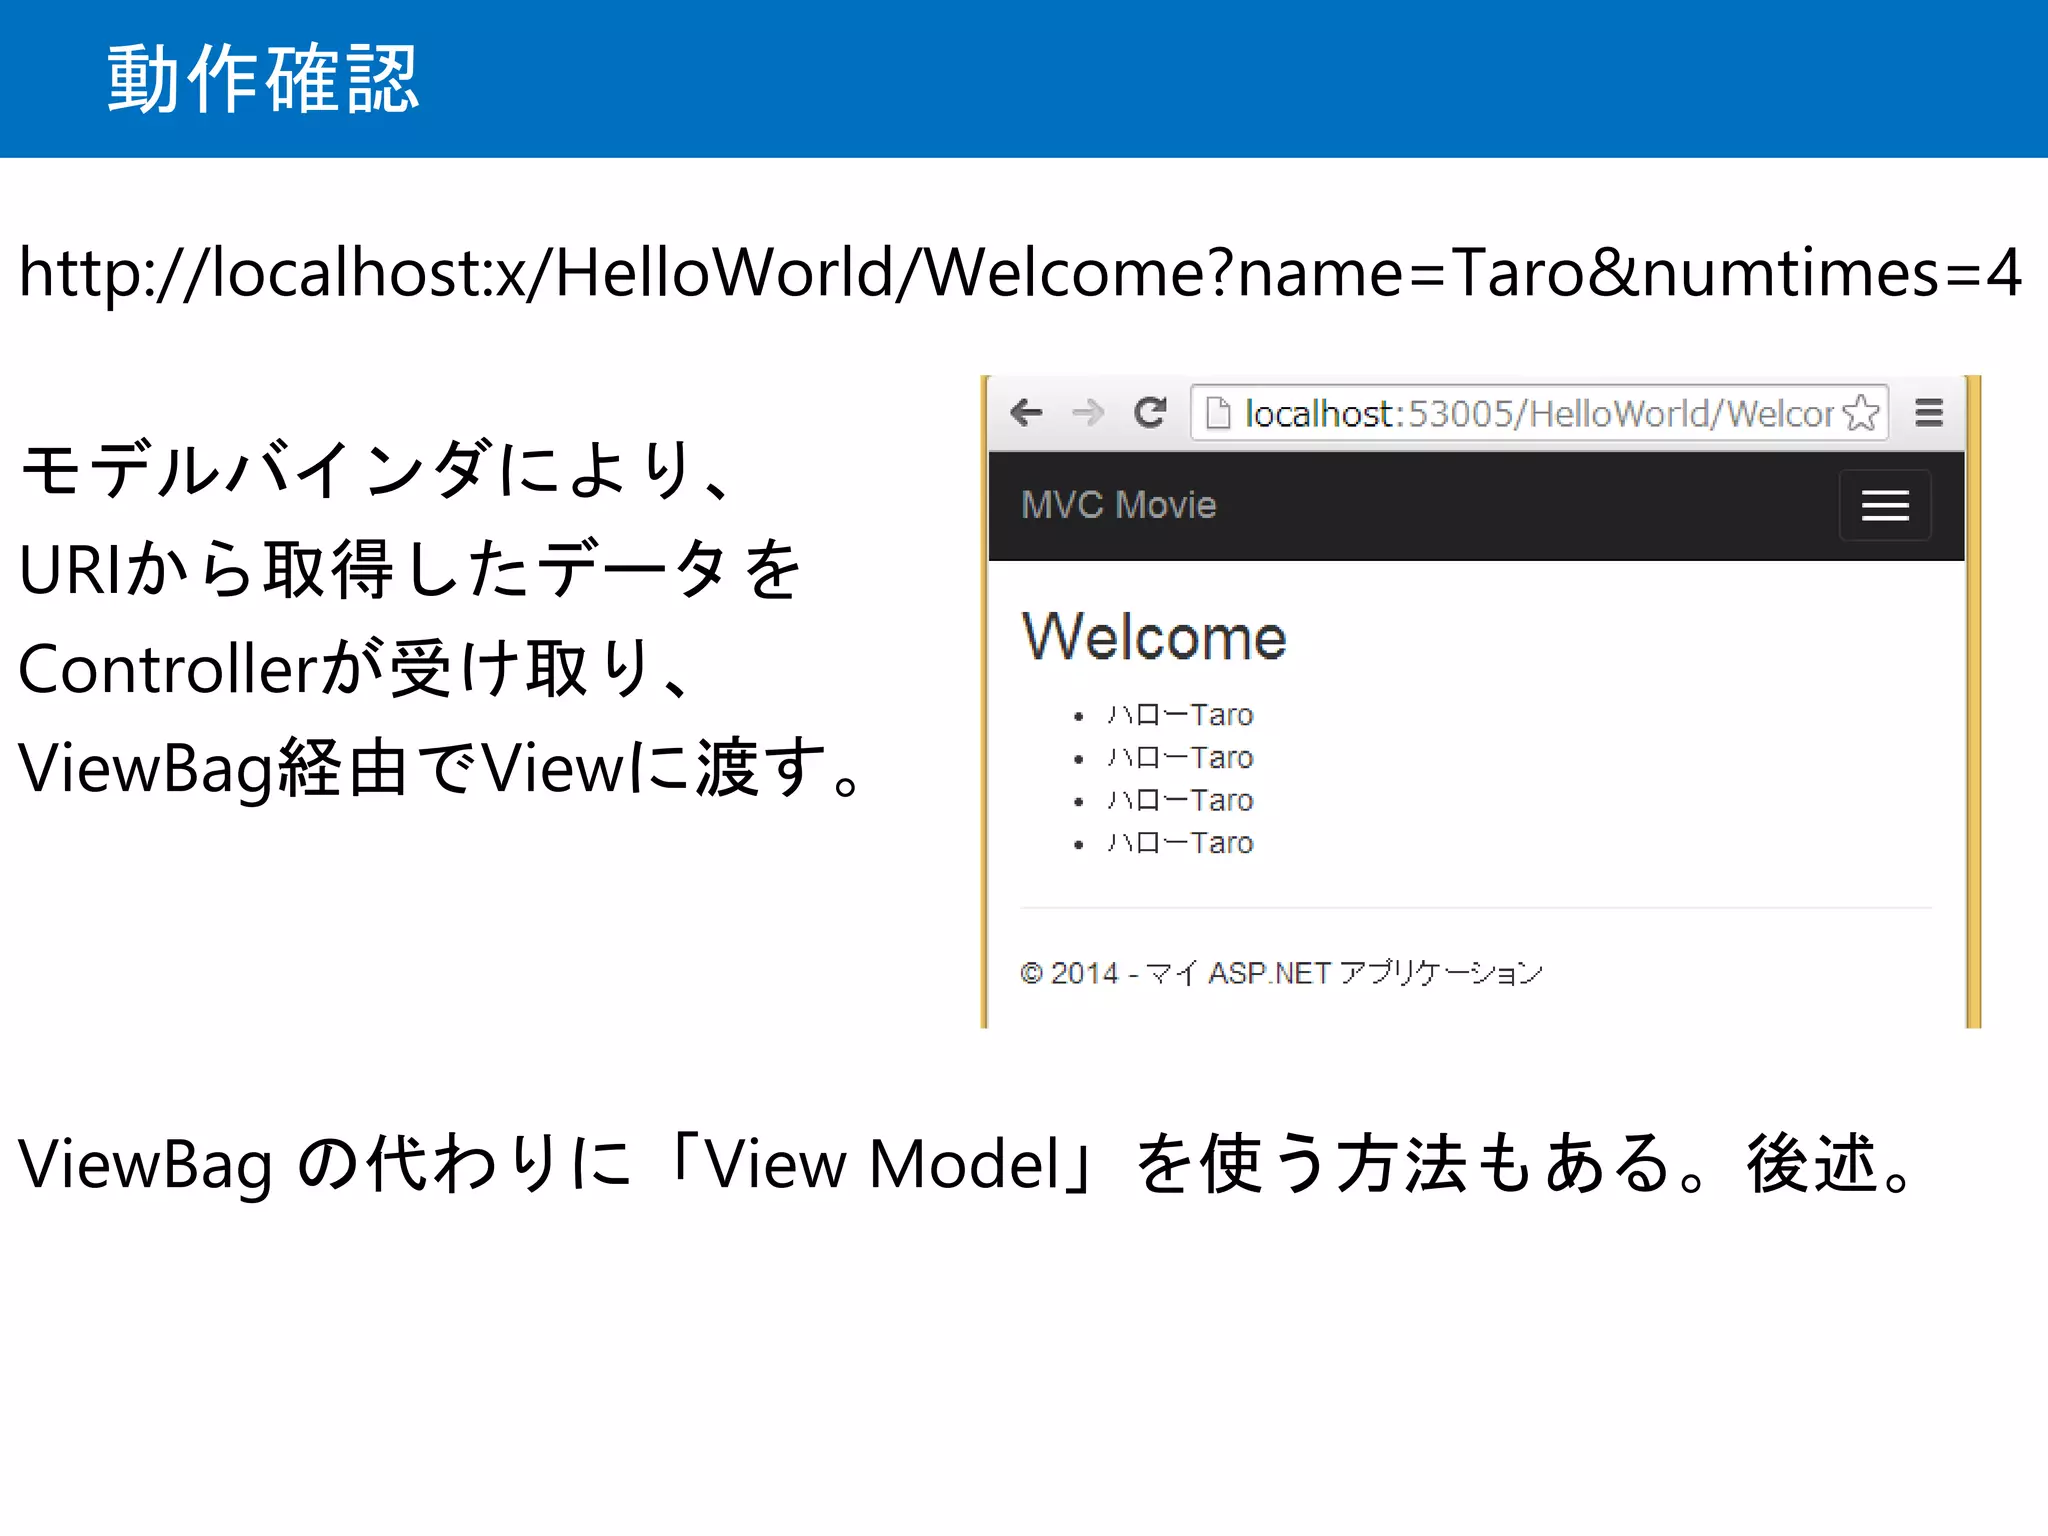Bookmark page with the star icon
Image resolution: width=2048 pixels, height=1536 pixels.
click(1861, 412)
